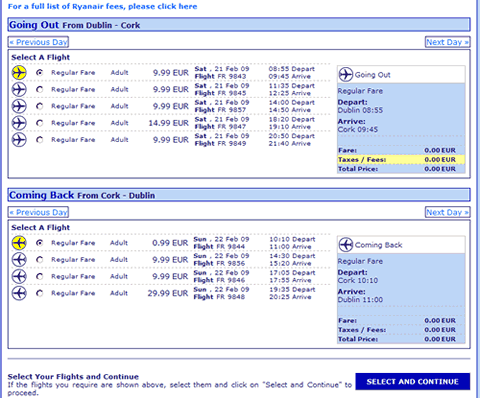Image resolution: width=480 pixels, height=398 pixels.
Task: Click Flight FR 9846 text
Action: click(x=219, y=280)
